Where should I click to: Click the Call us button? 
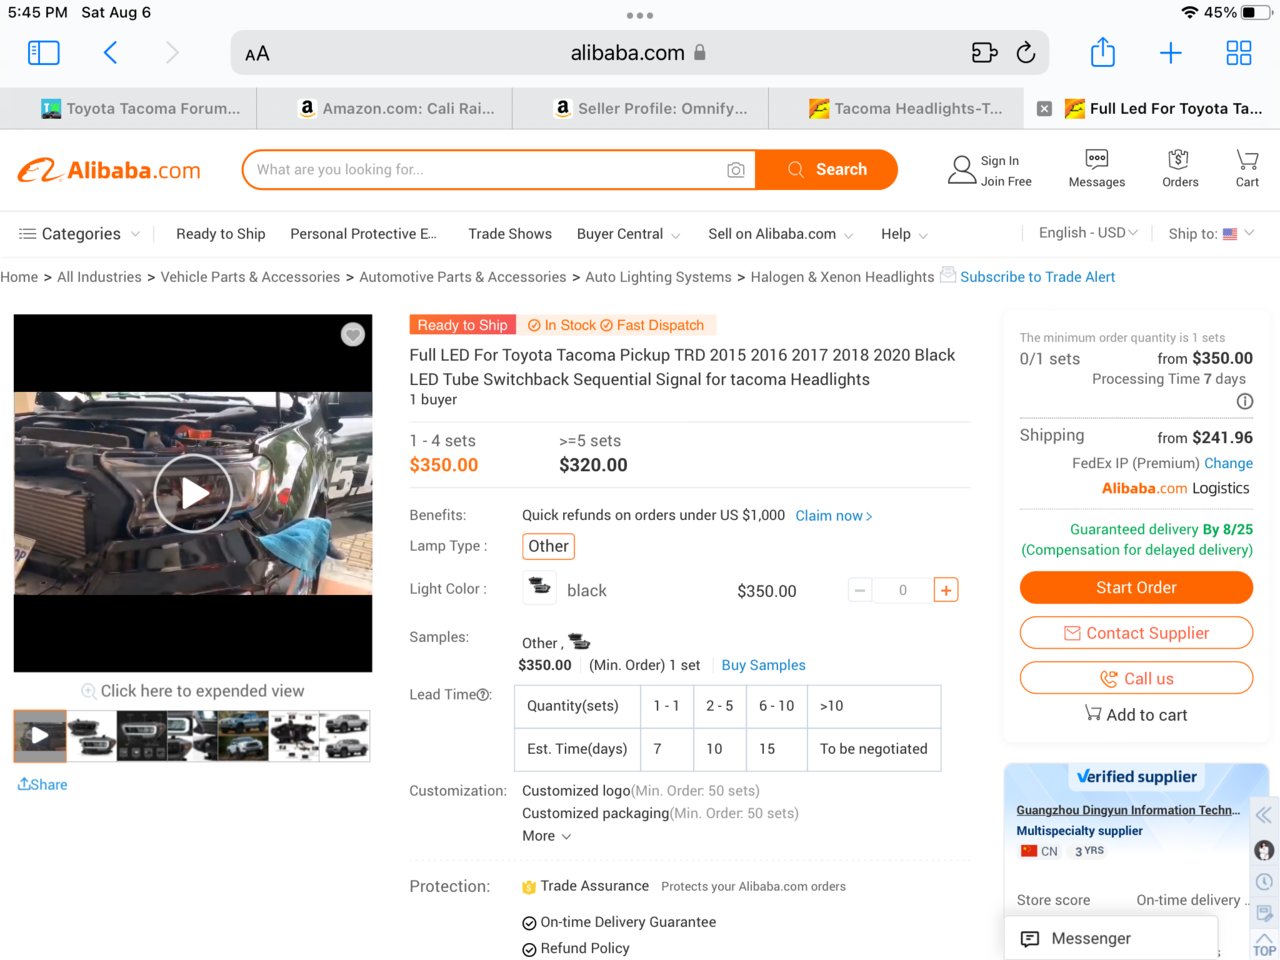tap(1136, 678)
